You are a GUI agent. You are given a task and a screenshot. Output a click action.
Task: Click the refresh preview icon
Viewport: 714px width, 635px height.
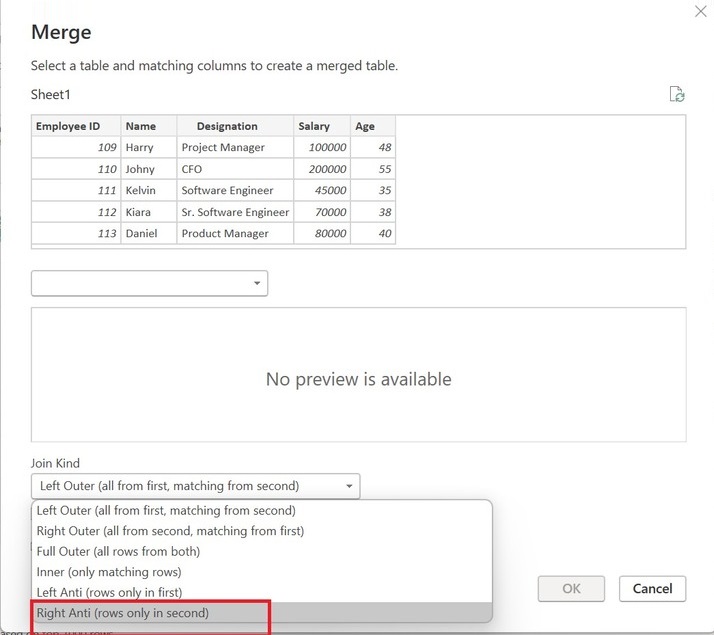click(x=677, y=95)
